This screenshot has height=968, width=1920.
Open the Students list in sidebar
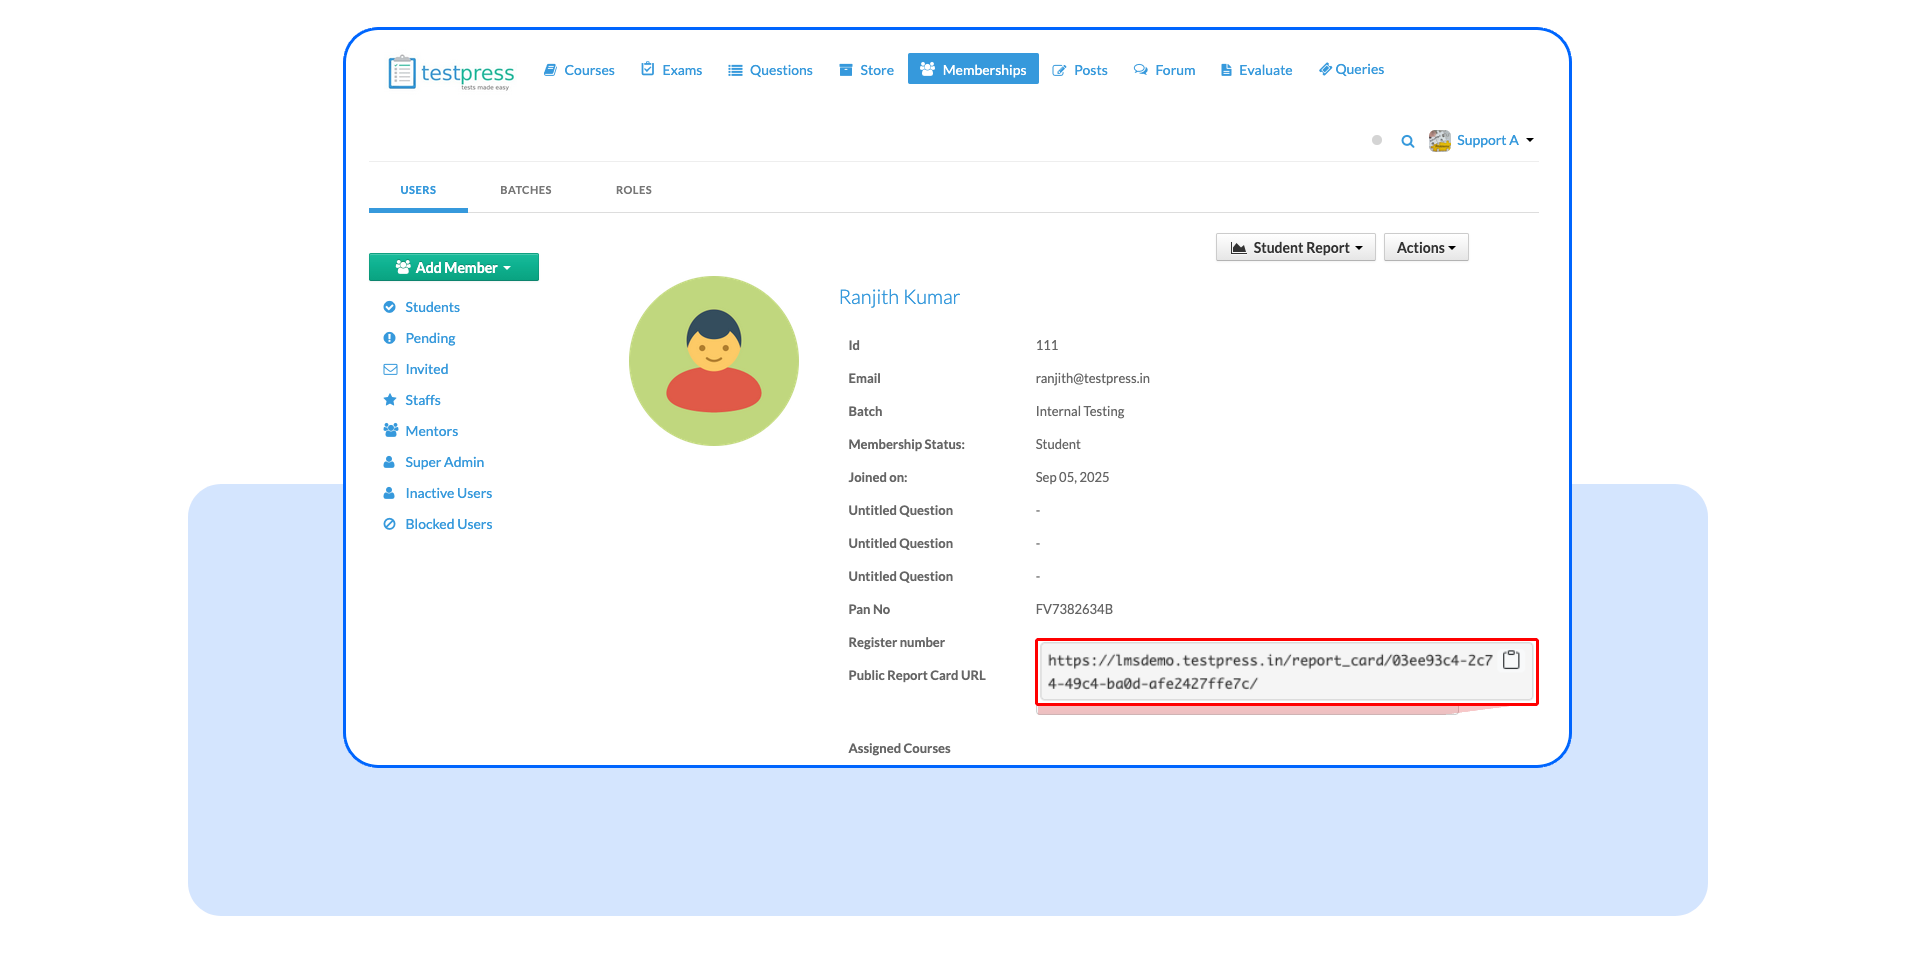pyautogui.click(x=432, y=307)
